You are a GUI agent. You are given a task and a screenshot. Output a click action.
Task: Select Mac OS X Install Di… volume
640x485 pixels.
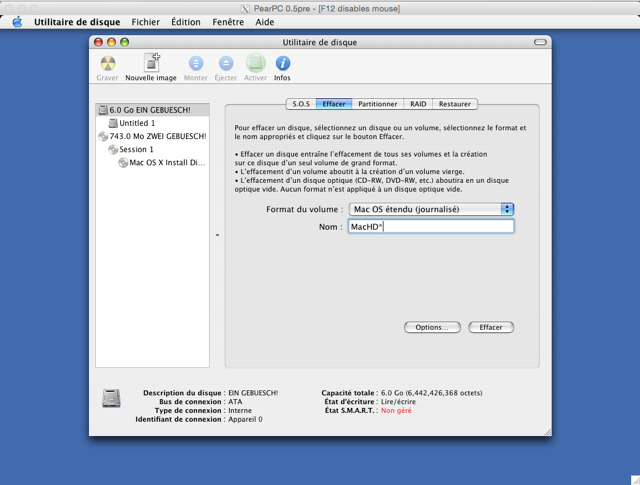coord(153,163)
